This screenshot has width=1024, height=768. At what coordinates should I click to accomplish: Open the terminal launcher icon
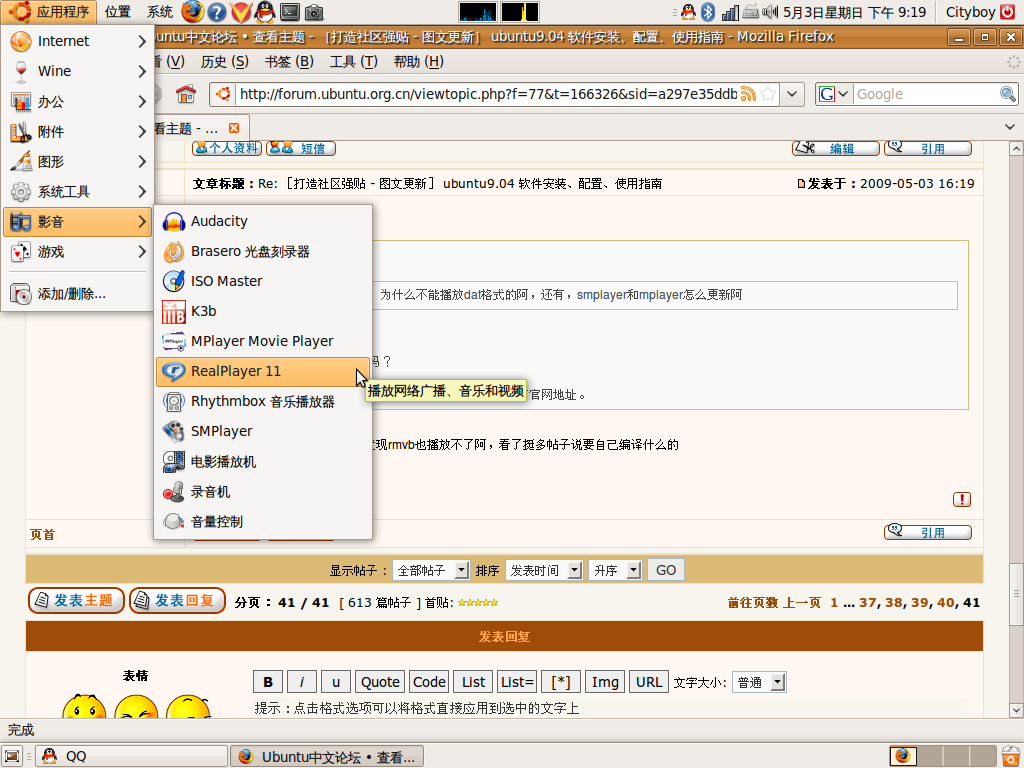[x=289, y=12]
